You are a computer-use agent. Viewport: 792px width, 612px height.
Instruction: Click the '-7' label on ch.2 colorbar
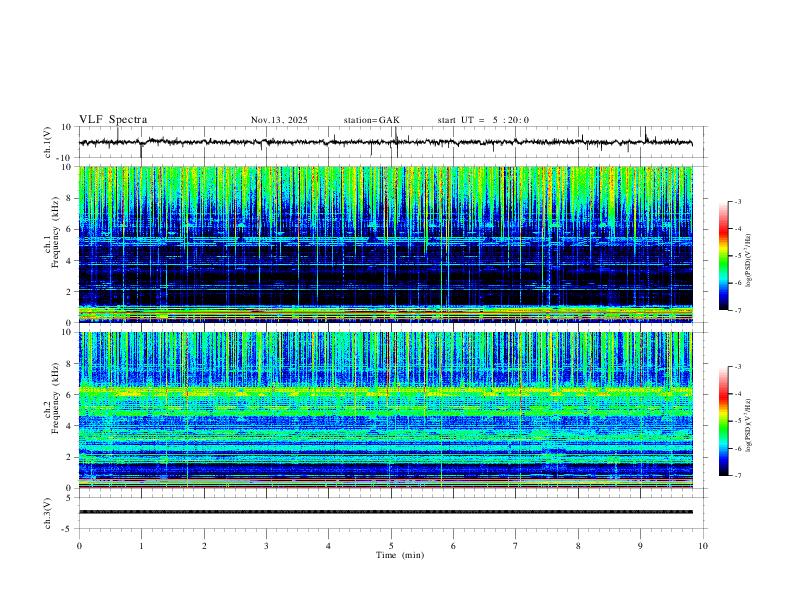pyautogui.click(x=737, y=475)
